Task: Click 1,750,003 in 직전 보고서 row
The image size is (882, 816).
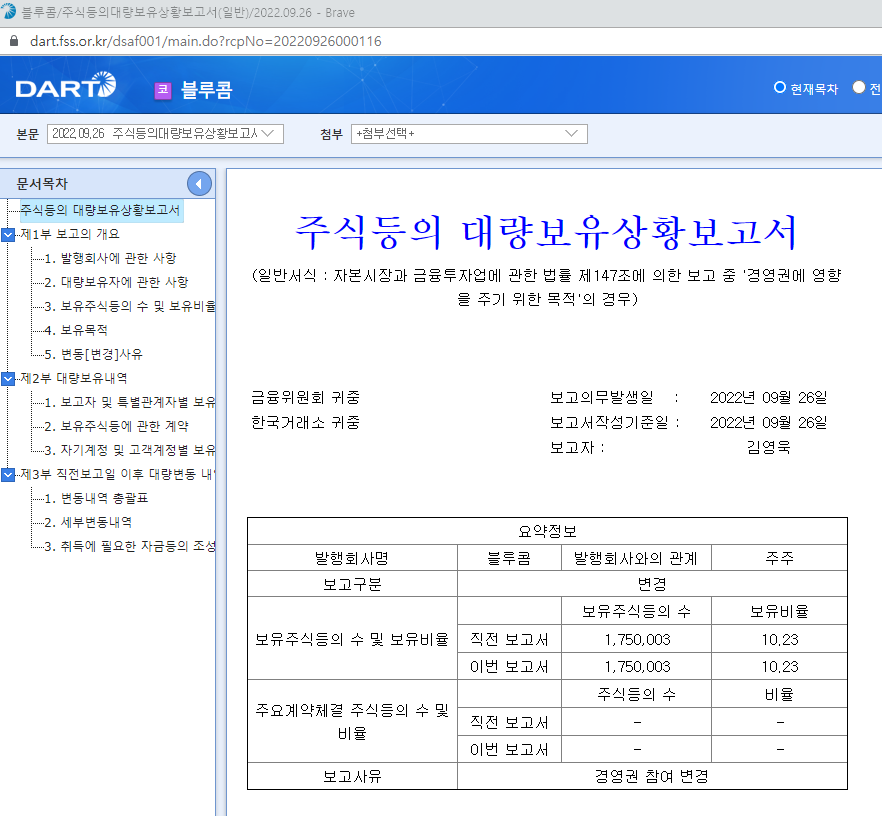Action: 637,639
